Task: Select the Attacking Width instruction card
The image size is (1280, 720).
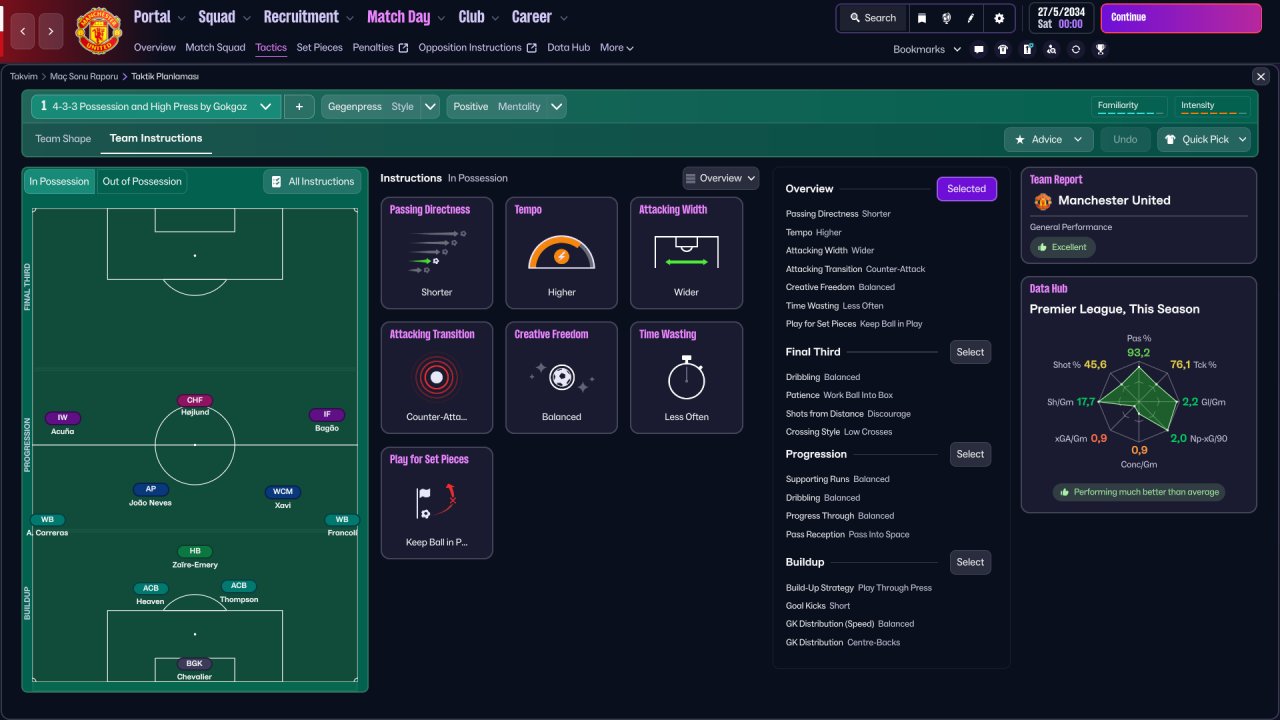Action: 687,252
